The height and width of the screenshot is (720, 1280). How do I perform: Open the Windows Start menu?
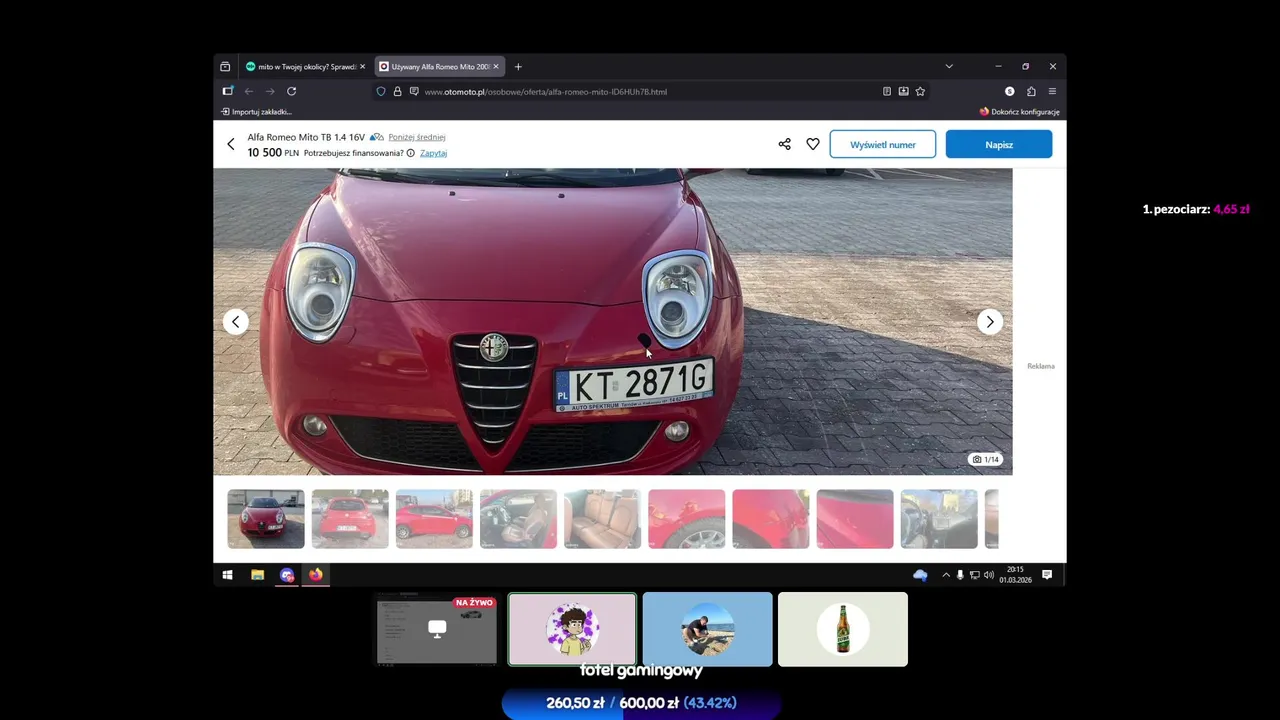coord(227,575)
